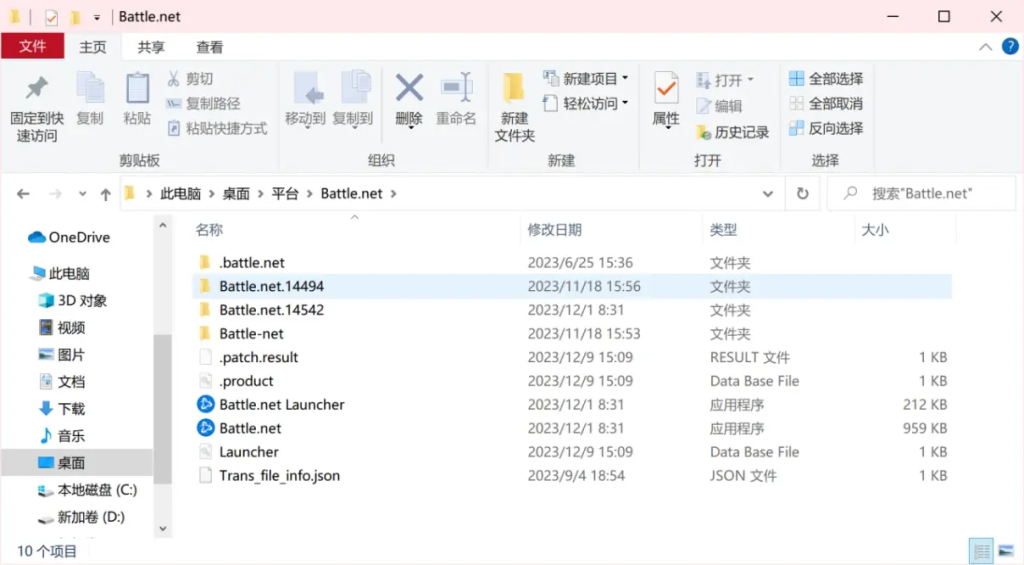Open the Properties (属性) checkmark icon
The image size is (1024, 565).
click(666, 89)
